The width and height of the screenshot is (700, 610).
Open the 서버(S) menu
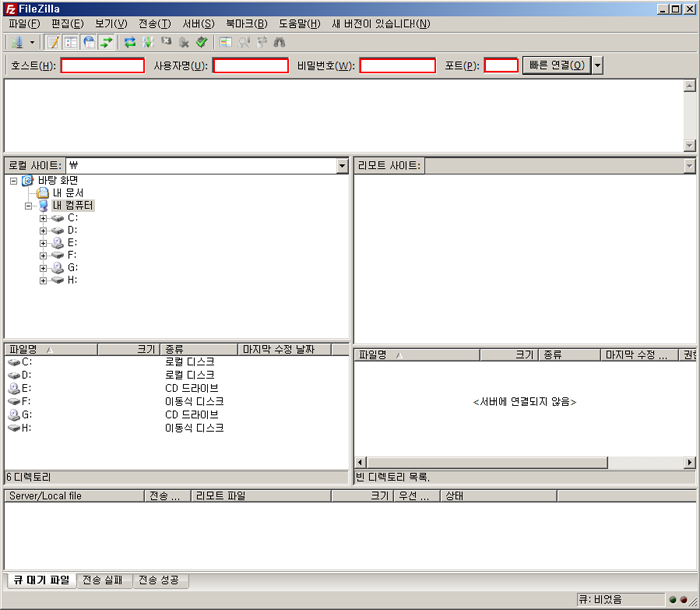pos(198,24)
